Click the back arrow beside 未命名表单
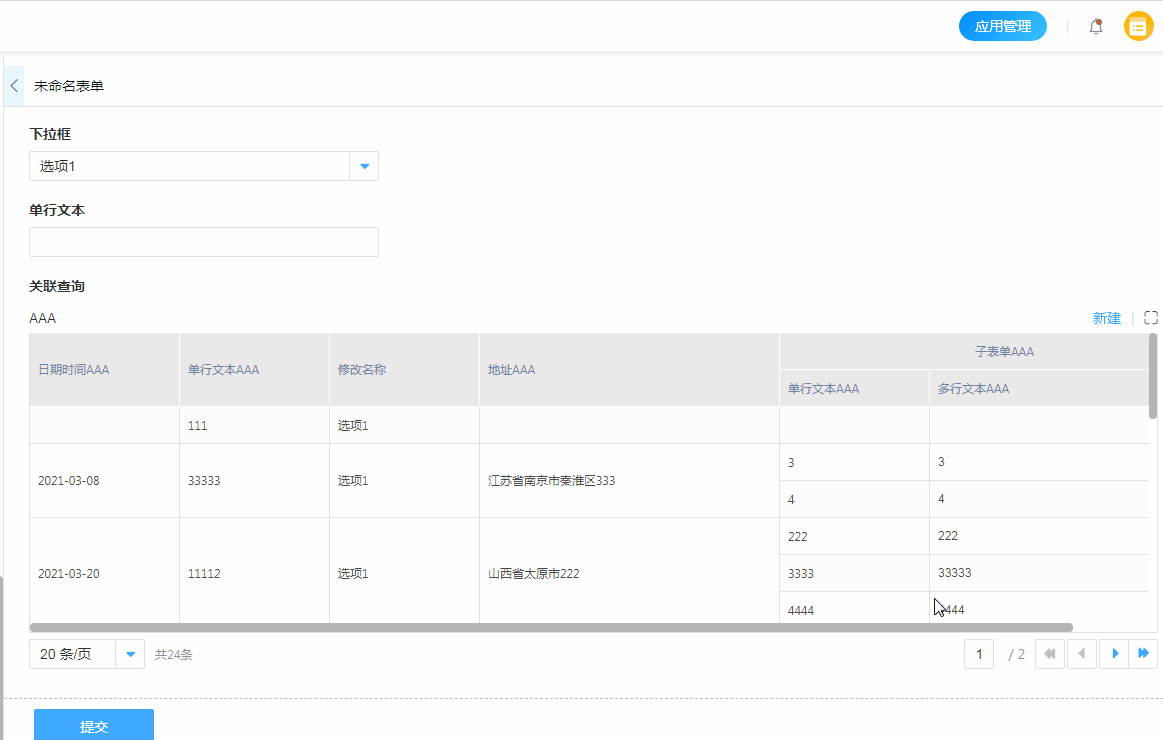 (x=14, y=86)
